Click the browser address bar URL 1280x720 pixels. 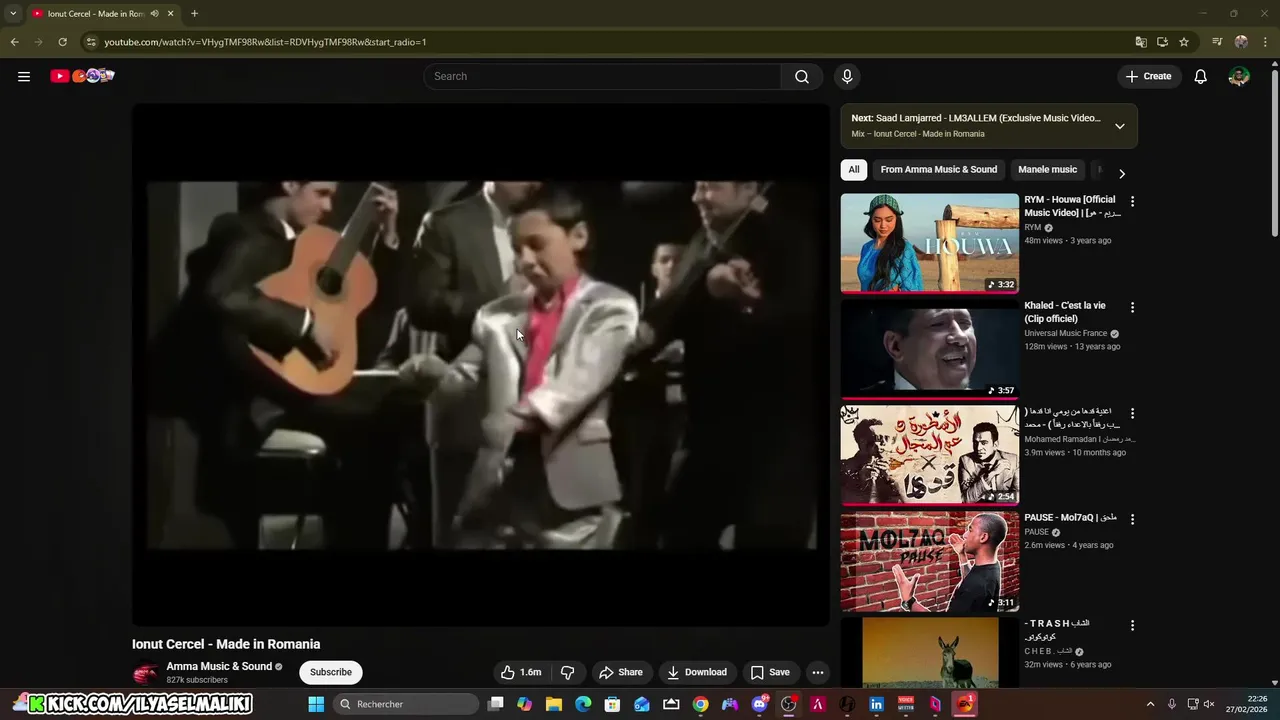[x=265, y=42]
